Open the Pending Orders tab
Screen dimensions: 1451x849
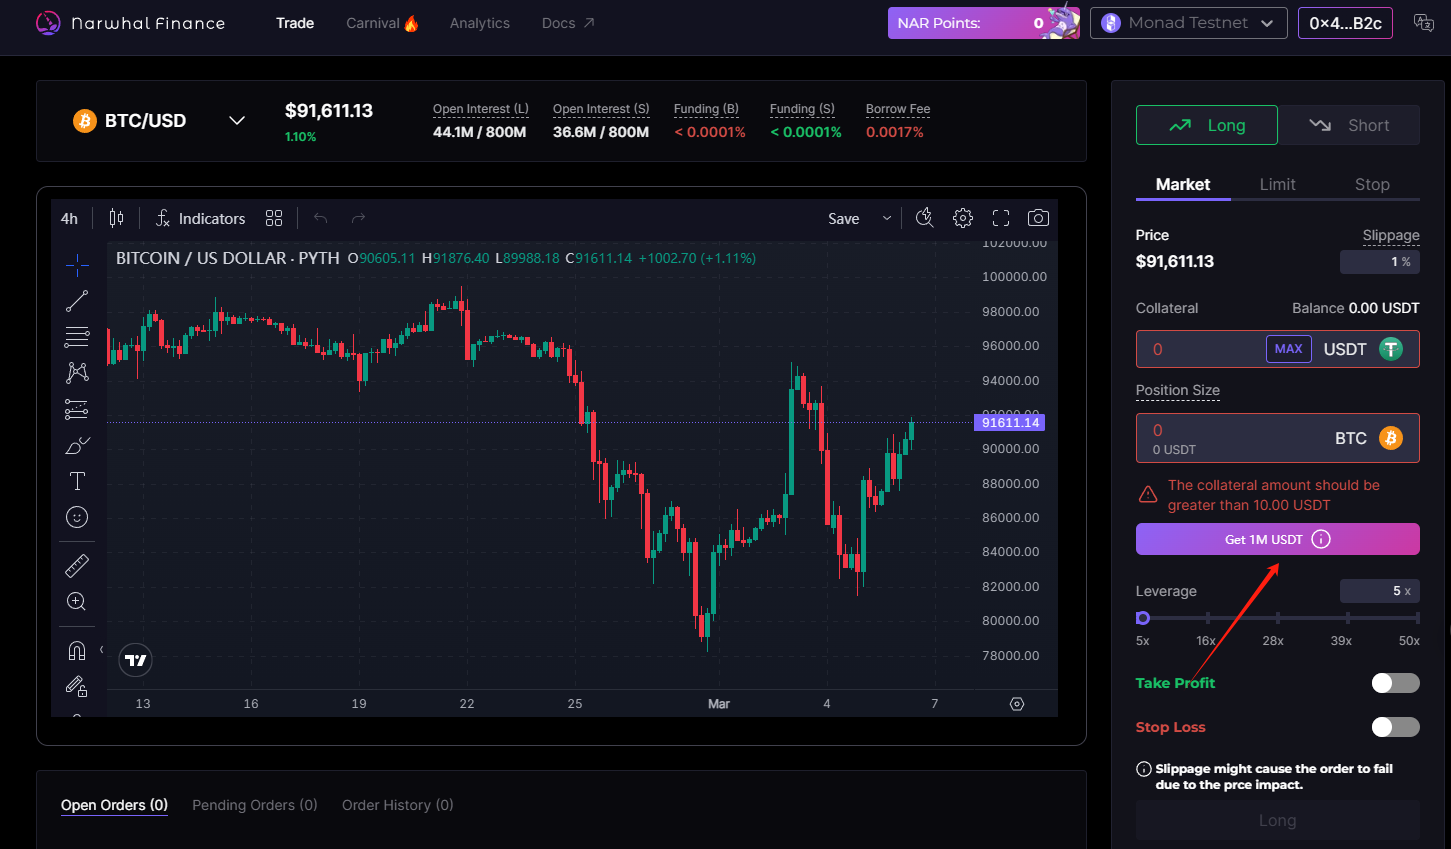tap(254, 805)
